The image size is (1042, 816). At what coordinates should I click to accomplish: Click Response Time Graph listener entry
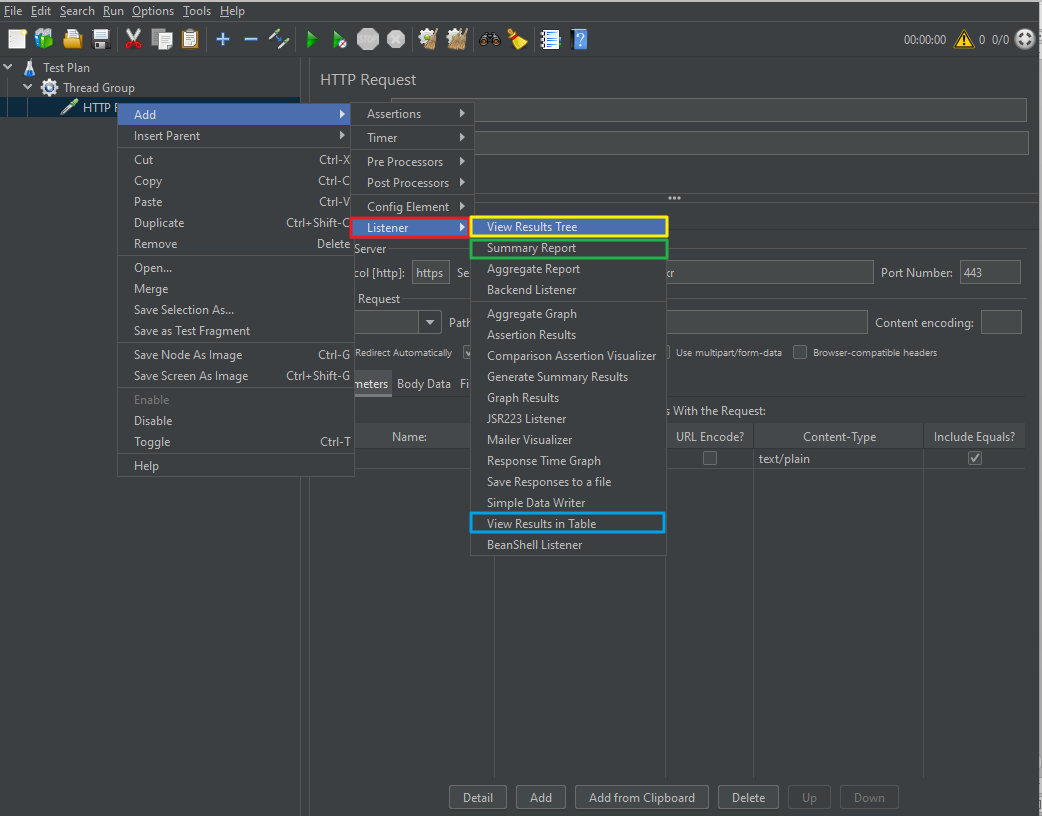click(568, 460)
